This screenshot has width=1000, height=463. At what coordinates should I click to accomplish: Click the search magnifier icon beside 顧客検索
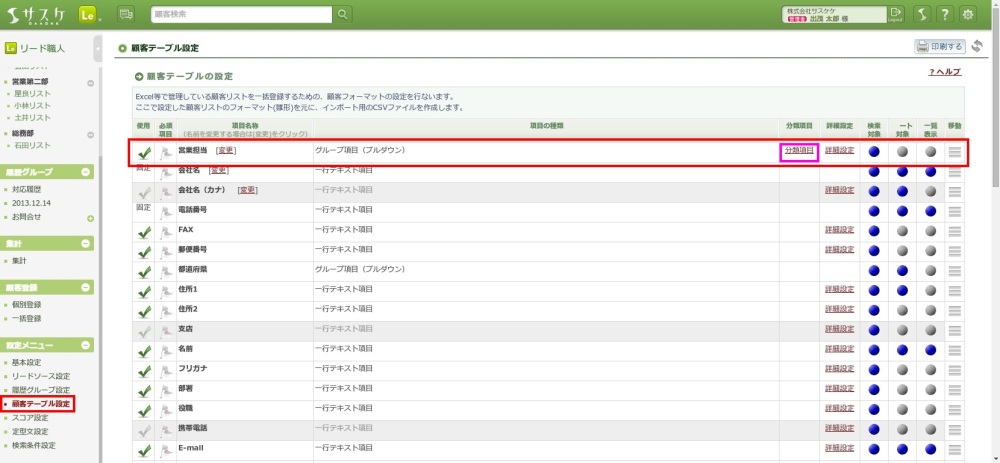point(343,14)
